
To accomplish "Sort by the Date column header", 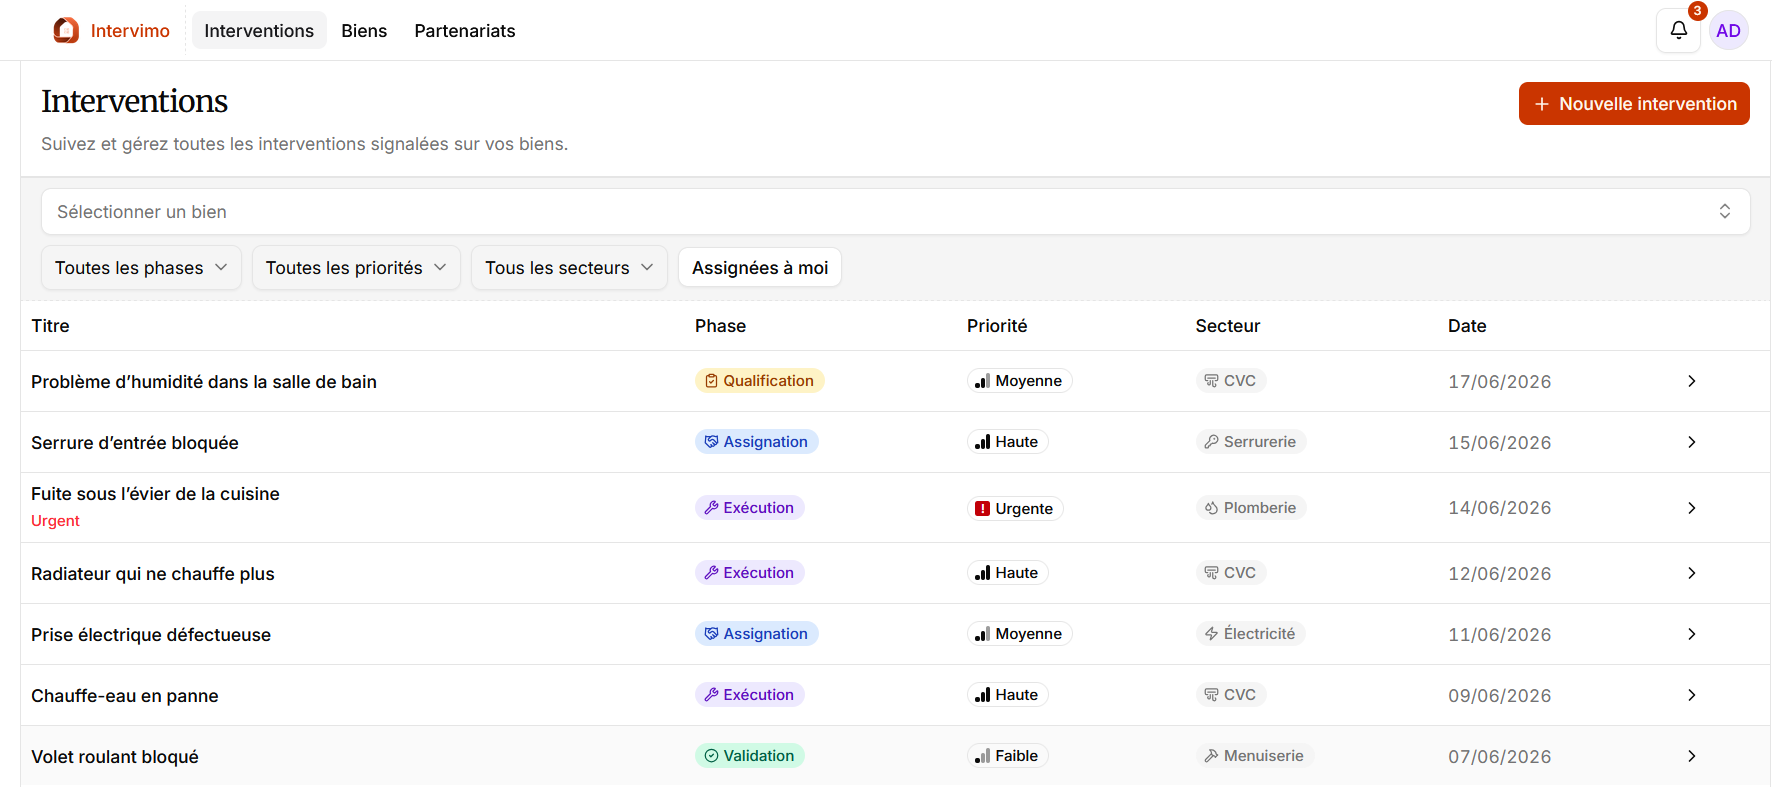I will pyautogui.click(x=1467, y=326).
